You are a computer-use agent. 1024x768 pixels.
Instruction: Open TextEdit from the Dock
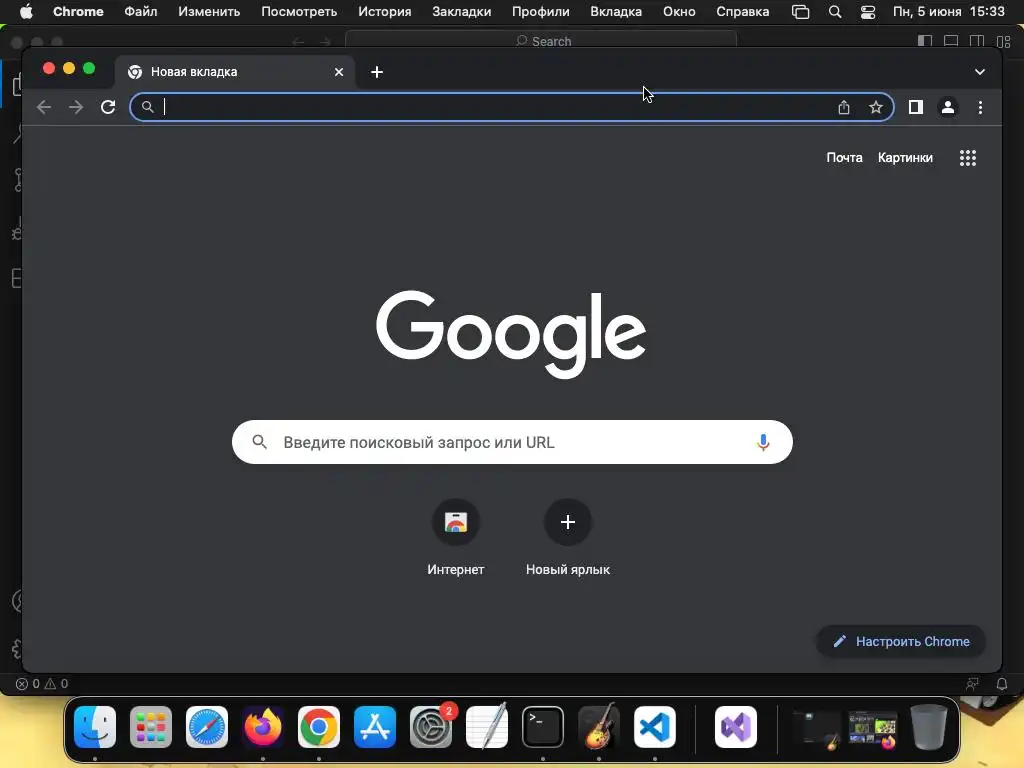[487, 727]
